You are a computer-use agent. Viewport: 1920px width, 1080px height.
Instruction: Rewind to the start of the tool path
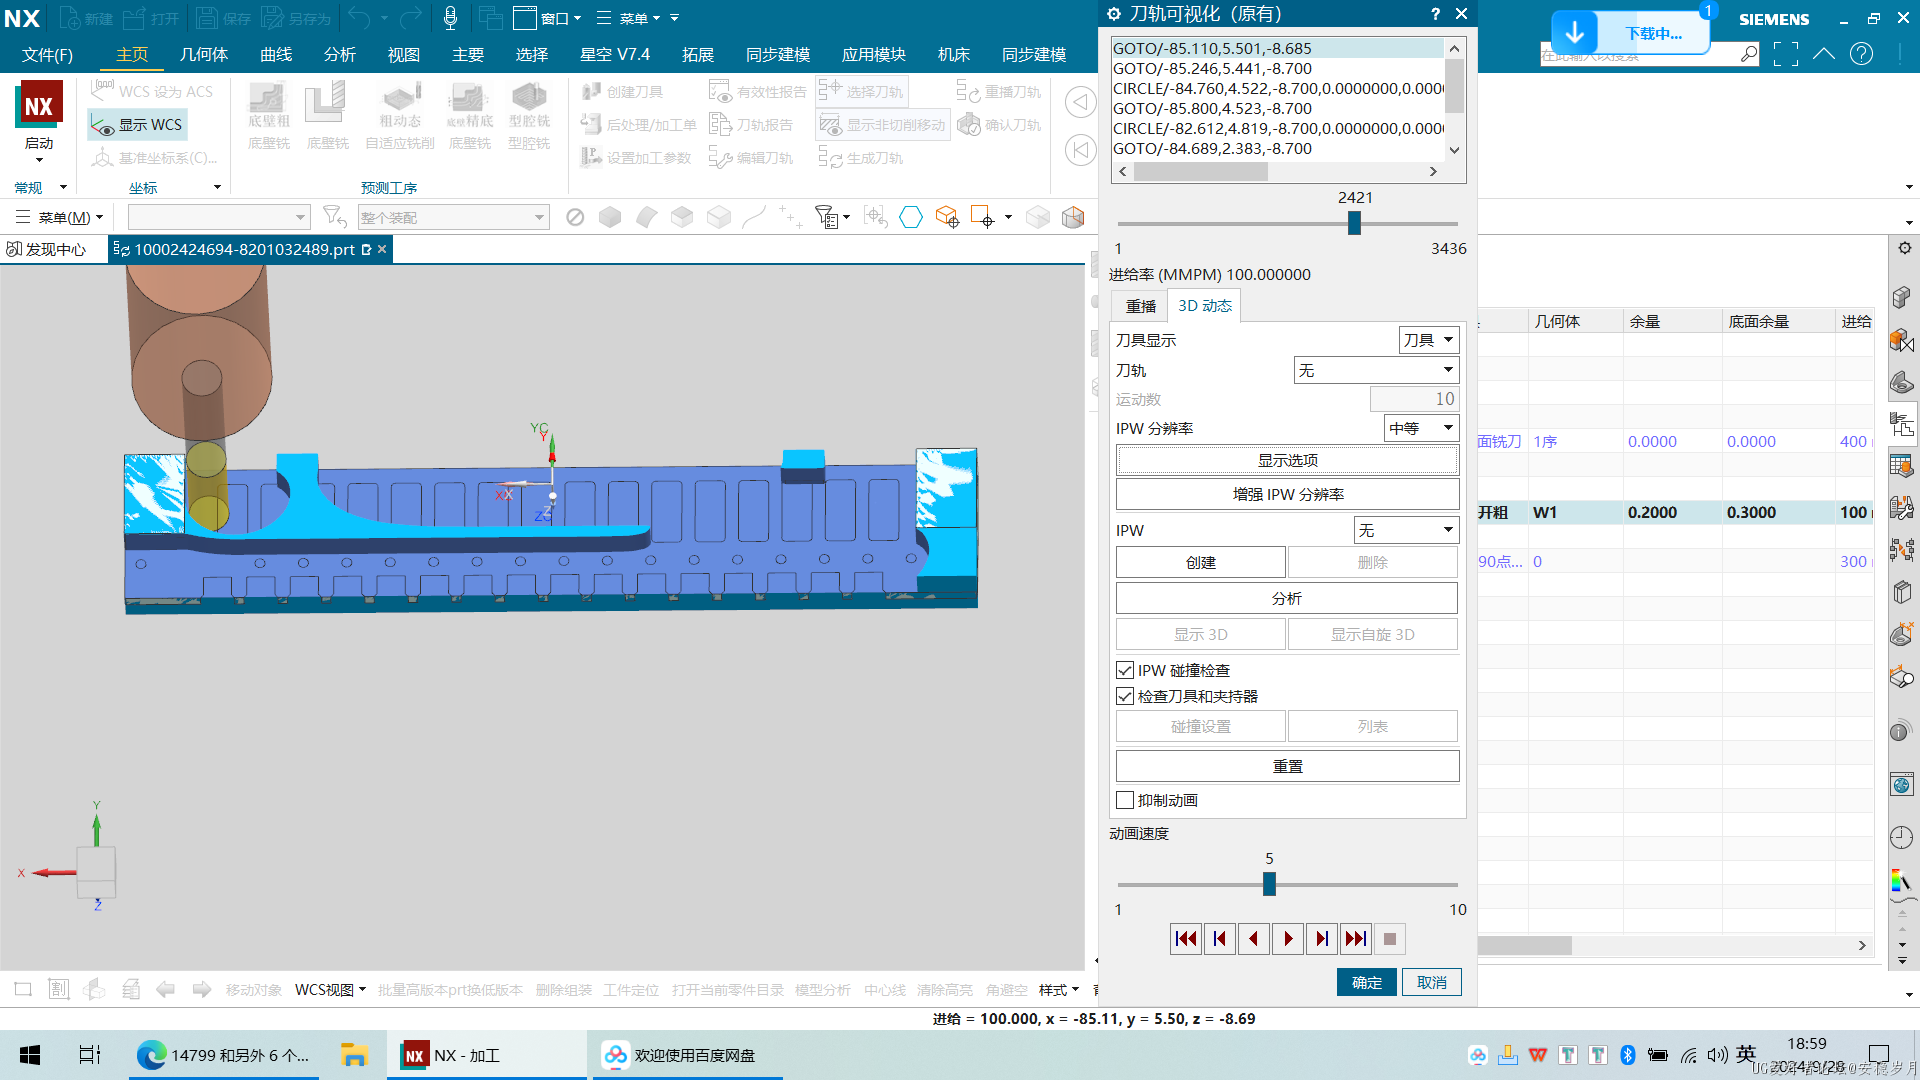pyautogui.click(x=1186, y=938)
